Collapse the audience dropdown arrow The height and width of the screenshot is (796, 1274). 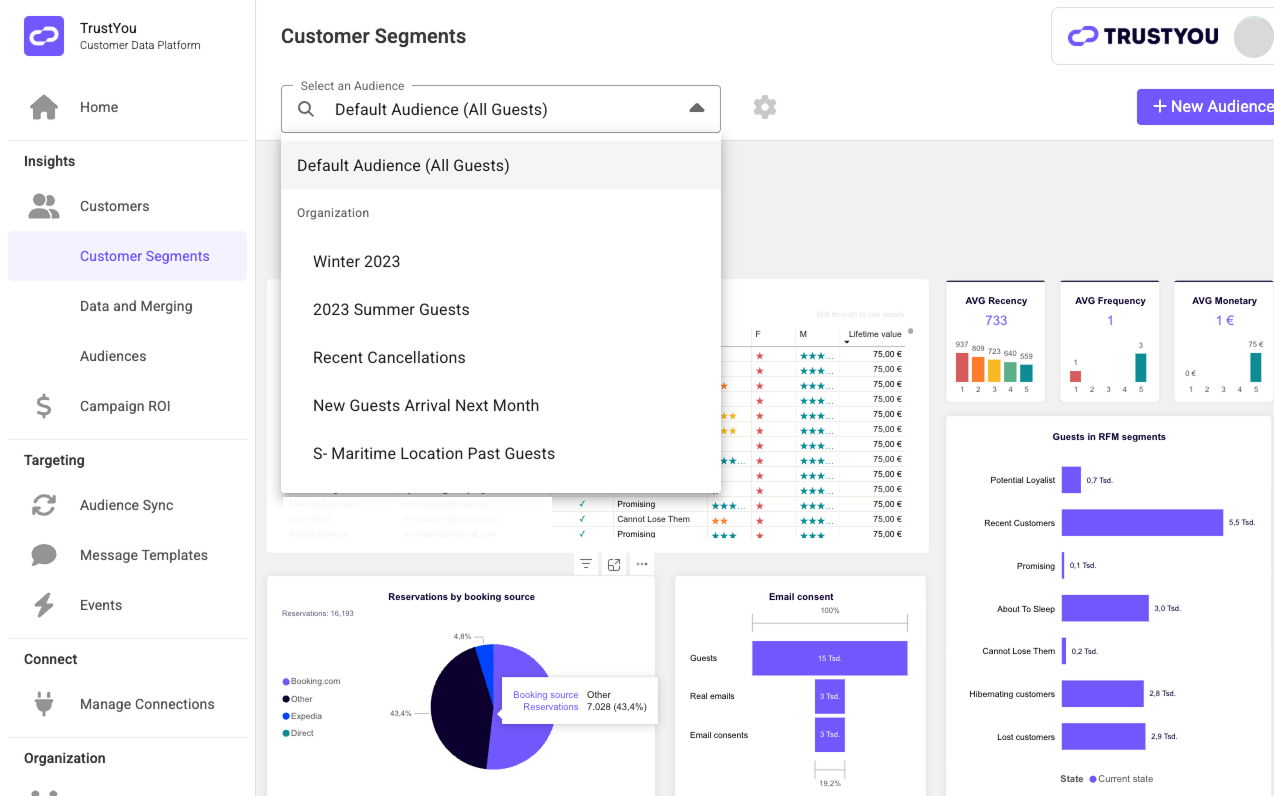697,109
